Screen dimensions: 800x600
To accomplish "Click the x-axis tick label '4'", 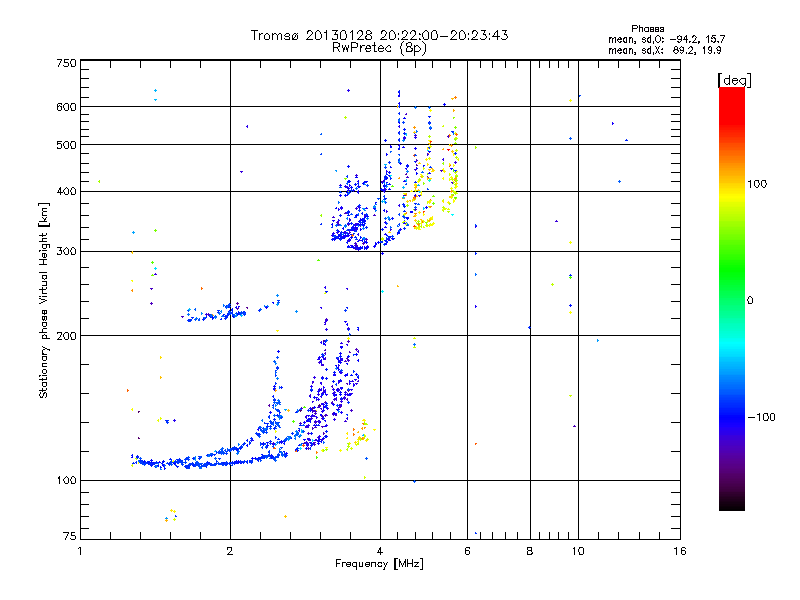I will pyautogui.click(x=380, y=551).
